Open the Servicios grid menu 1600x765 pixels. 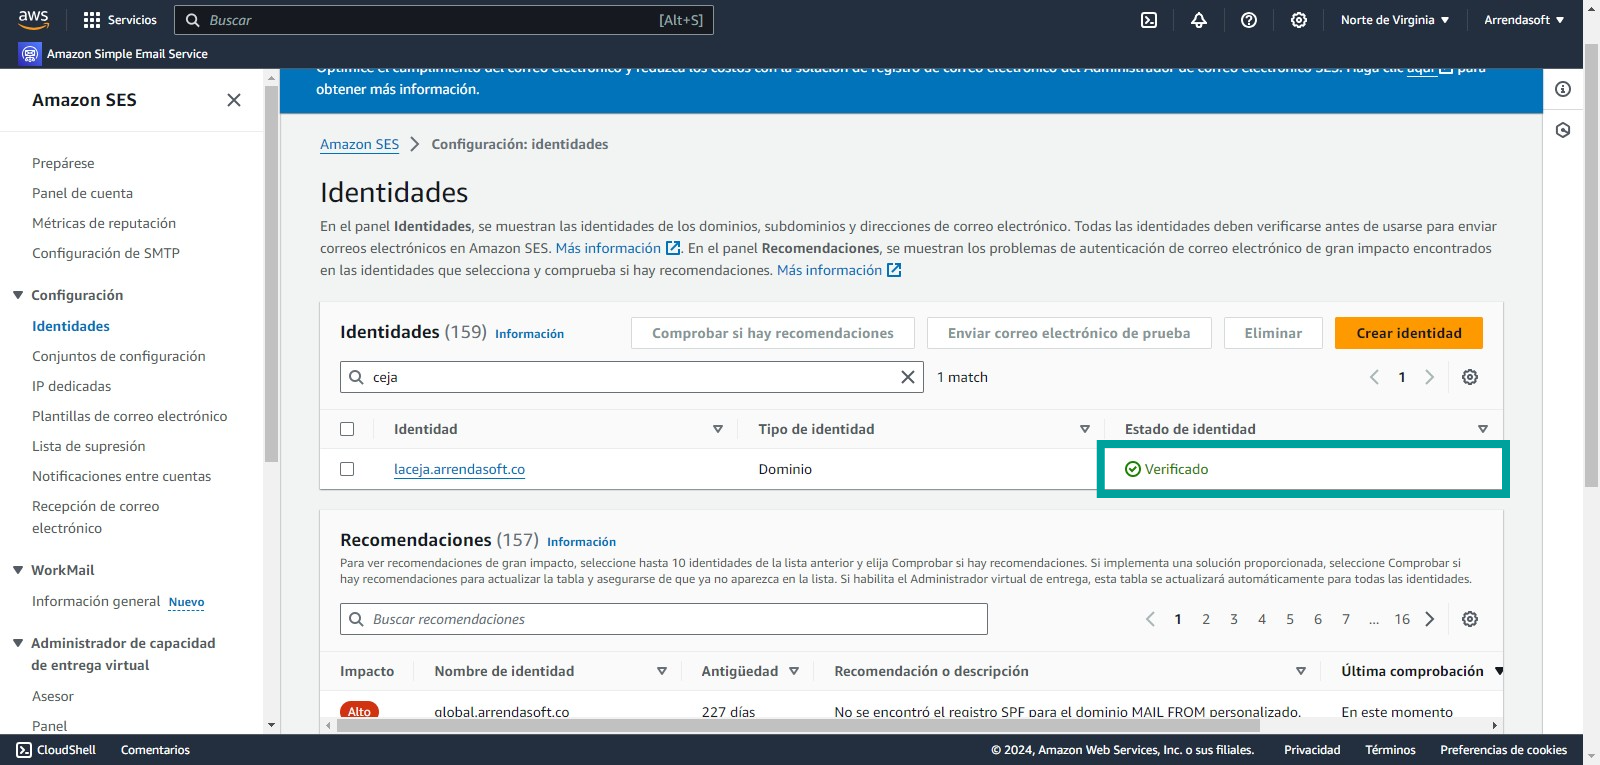coord(120,20)
